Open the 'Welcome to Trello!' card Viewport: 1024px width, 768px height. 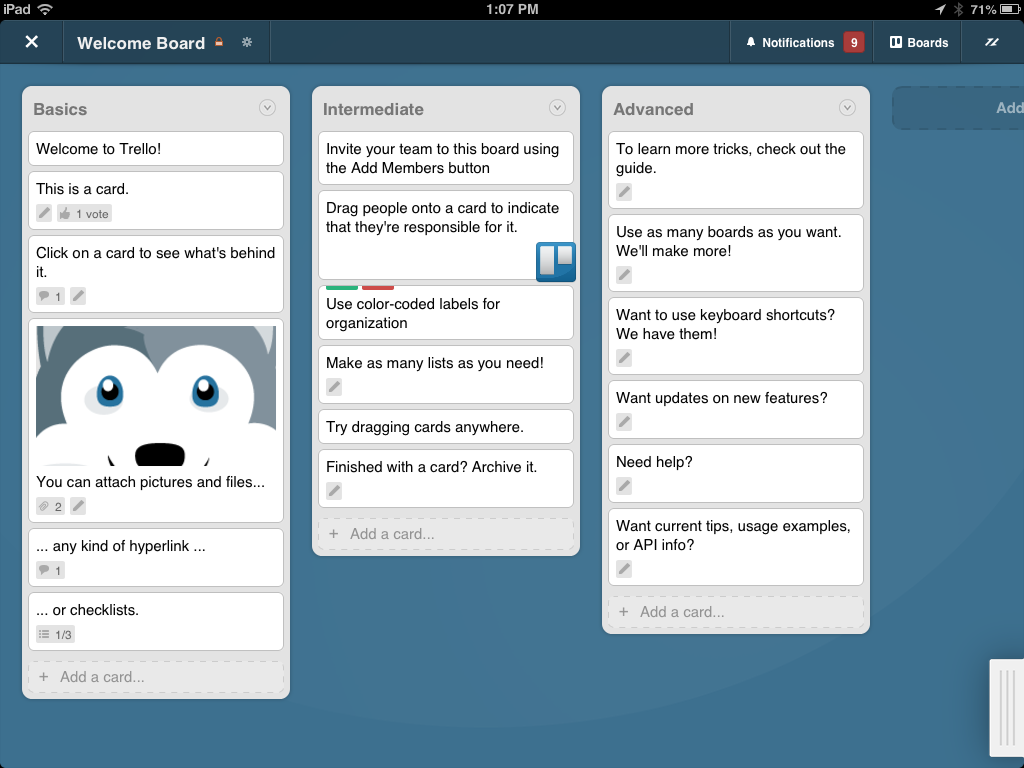(156, 149)
